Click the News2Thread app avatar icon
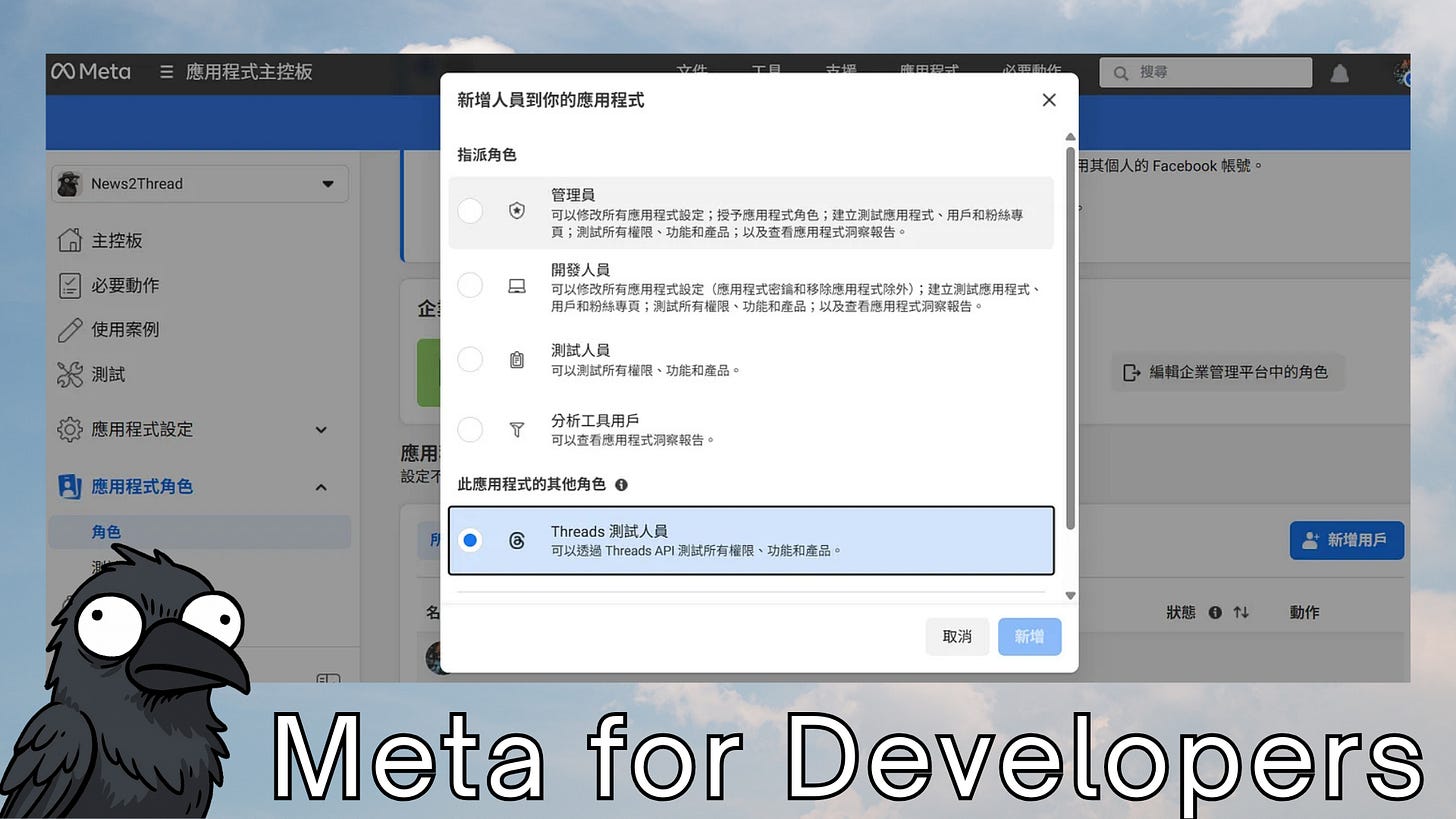This screenshot has height=819, width=1456. [69, 184]
